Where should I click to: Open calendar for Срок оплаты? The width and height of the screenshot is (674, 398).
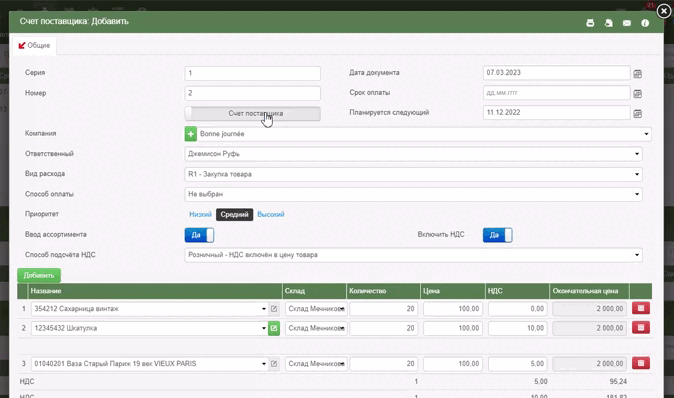(637, 94)
